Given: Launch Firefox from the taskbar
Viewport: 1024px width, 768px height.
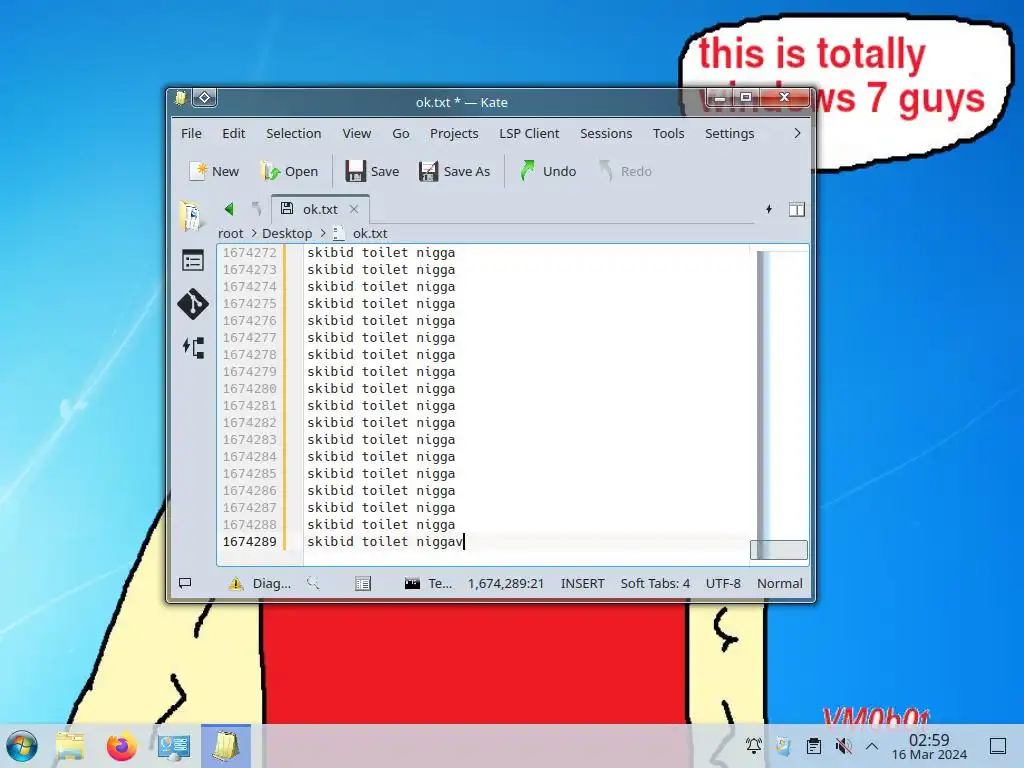Looking at the screenshot, I should 121,746.
